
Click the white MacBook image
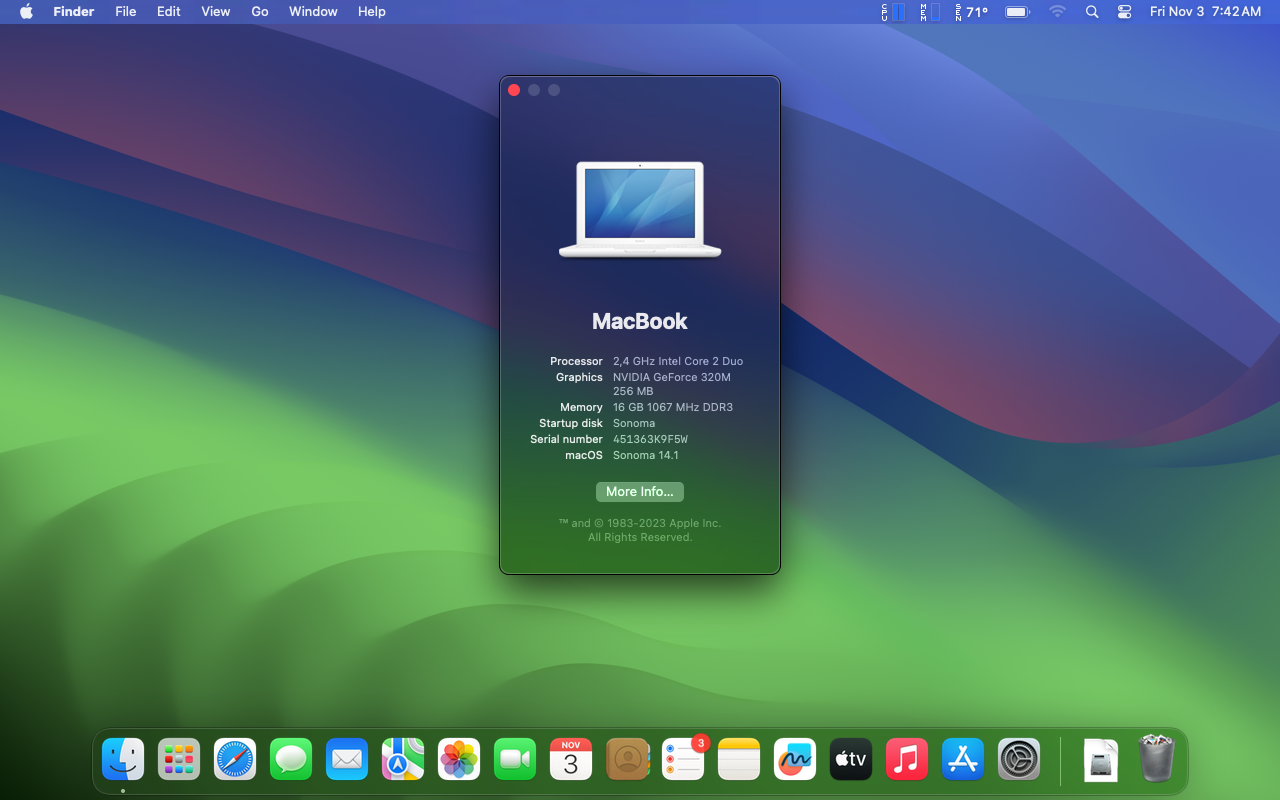640,209
